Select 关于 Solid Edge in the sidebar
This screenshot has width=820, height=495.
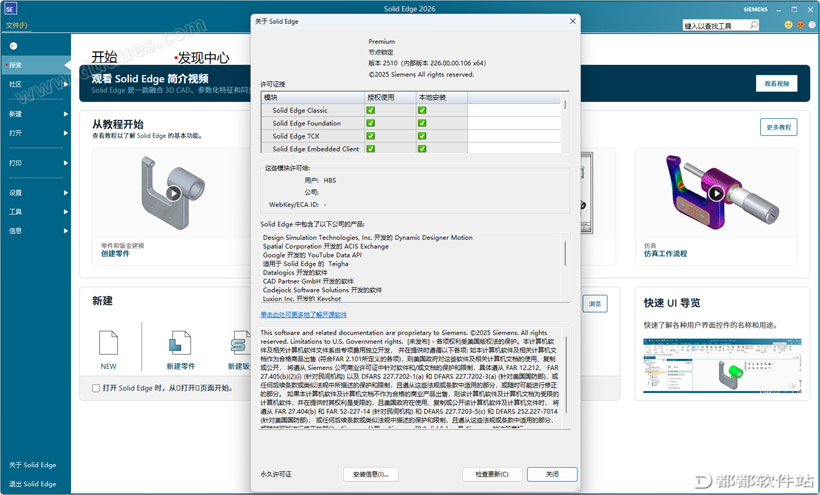pyautogui.click(x=32, y=465)
